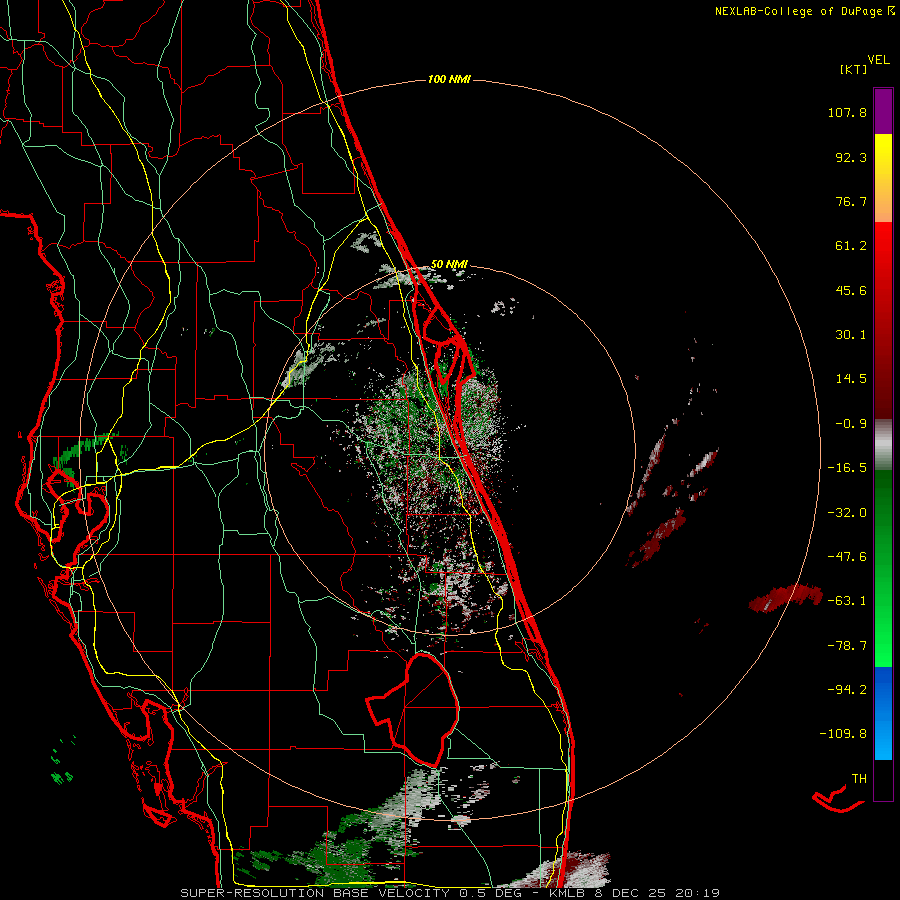Pick the dark TH band at scale bottom

click(883, 779)
